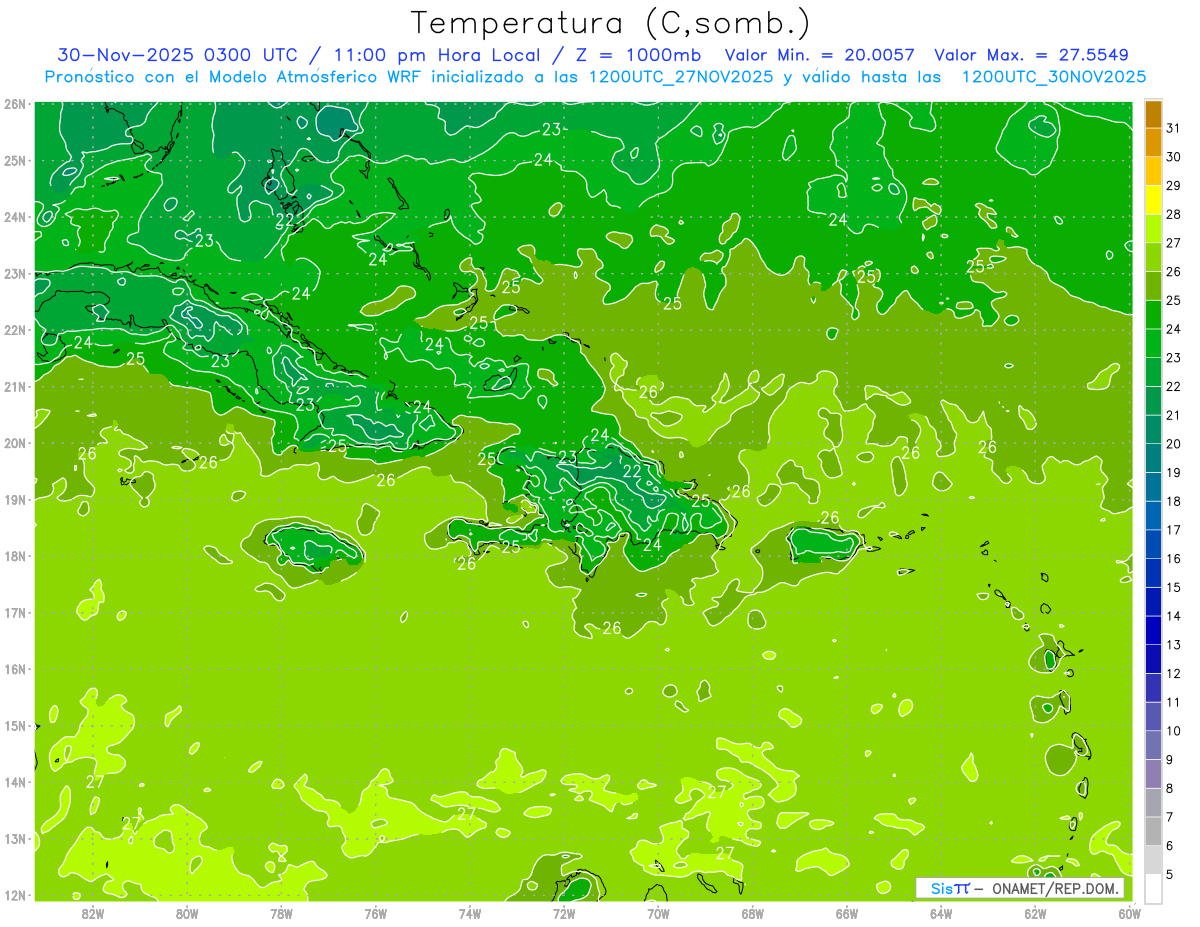Viewport: 1200px width, 927px height.
Task: Click the longitude axis label "66W"
Action: tap(847, 913)
